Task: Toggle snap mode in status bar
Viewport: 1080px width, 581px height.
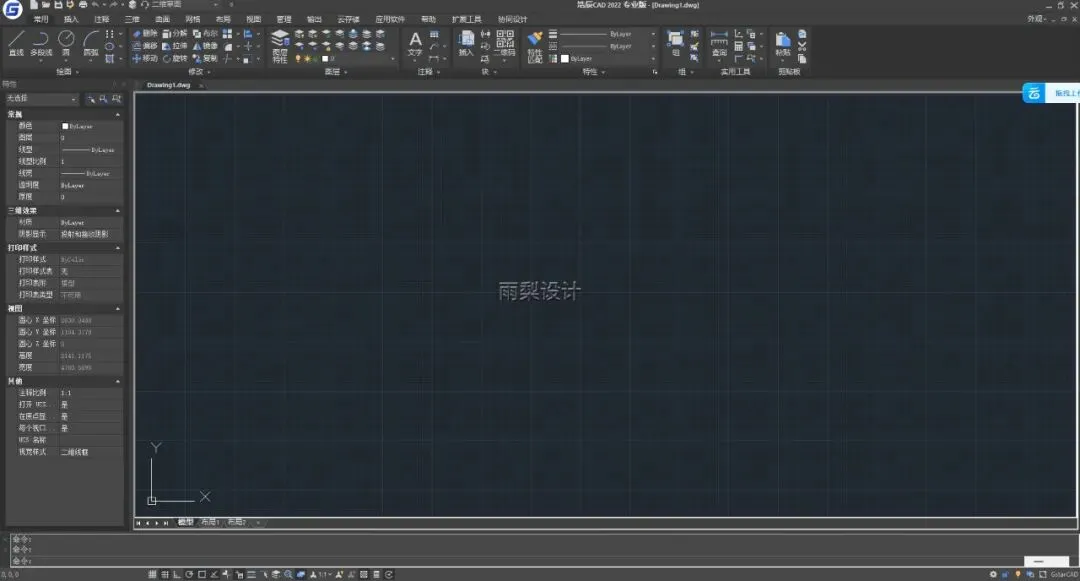Action: click(x=152, y=574)
